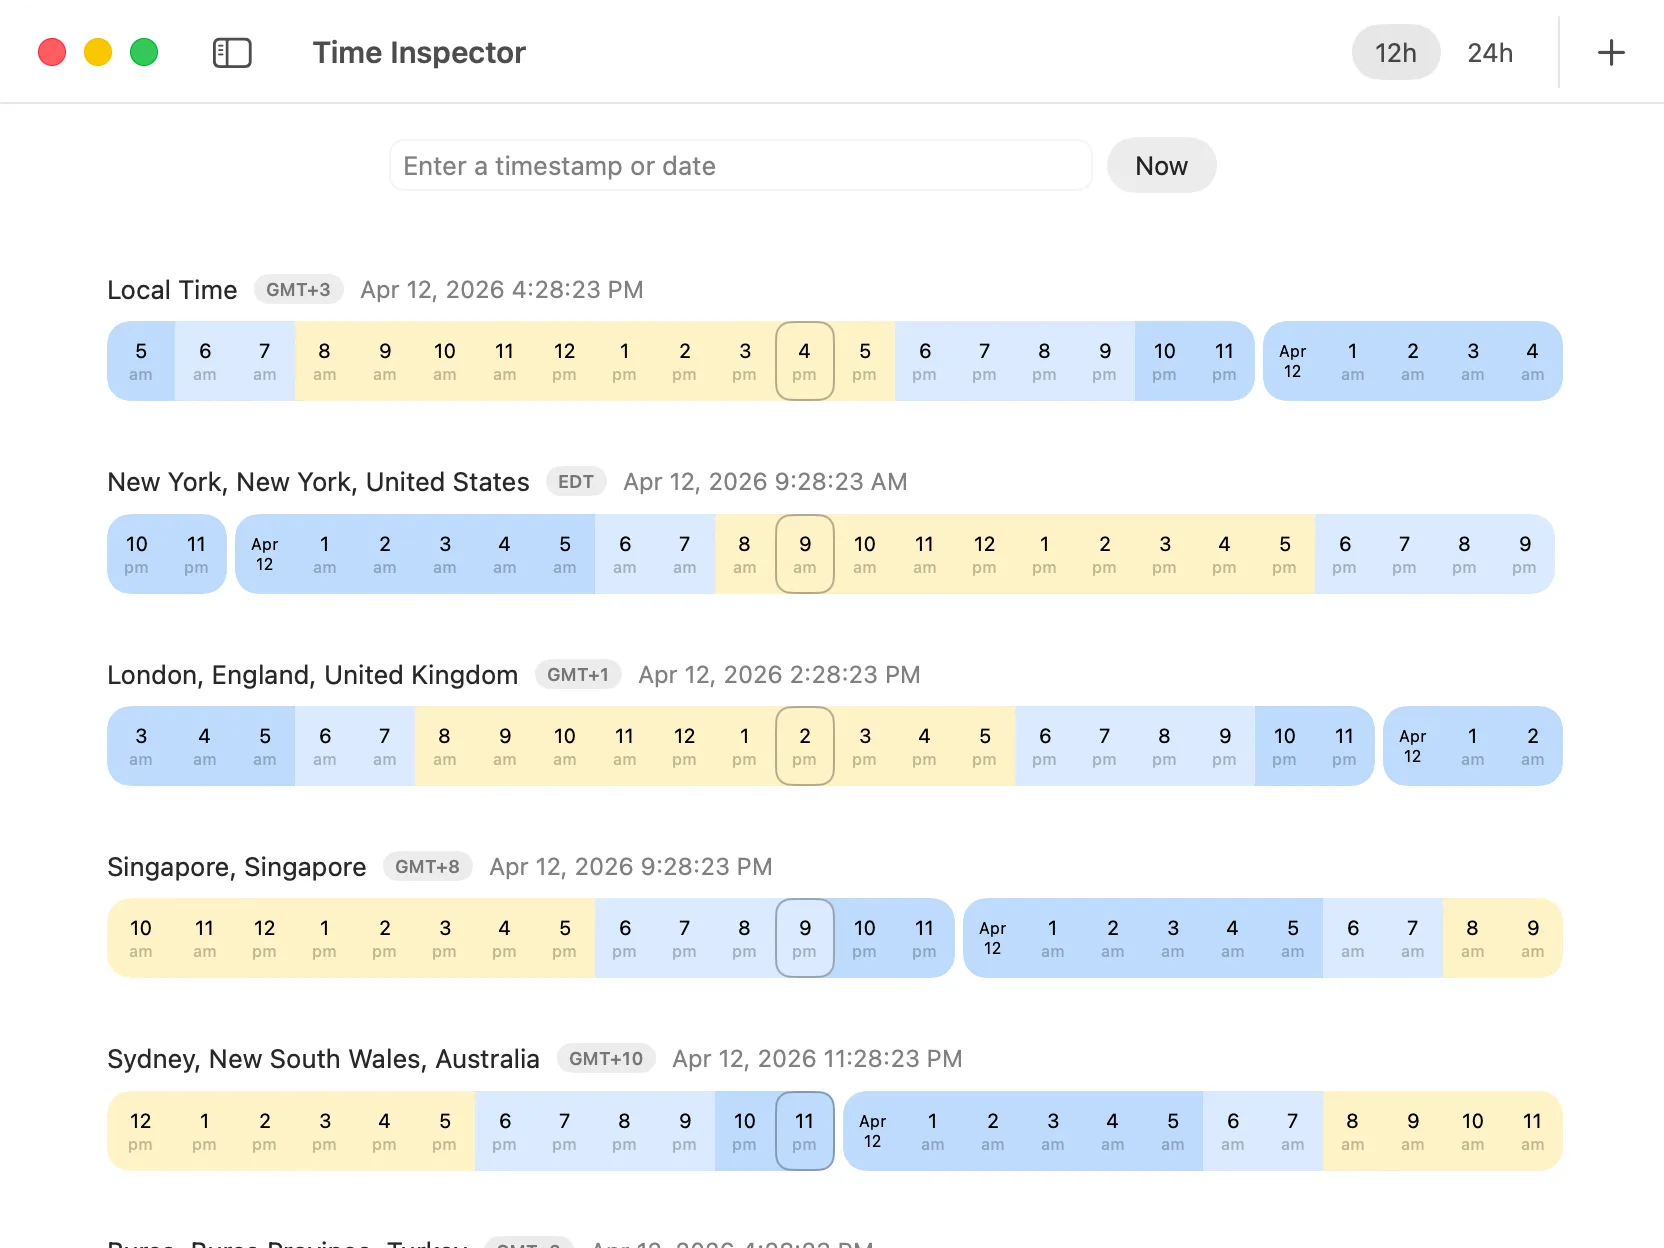Viewport: 1664px width, 1248px height.
Task: Select the 12 pm cell in New York row
Action: click(x=984, y=554)
